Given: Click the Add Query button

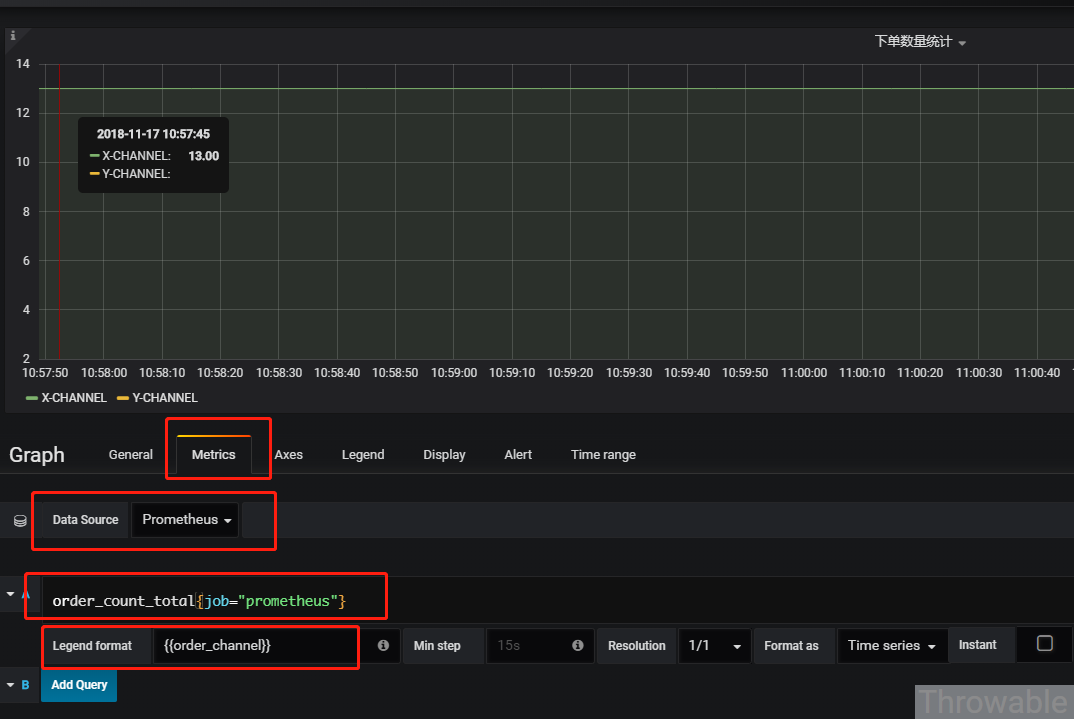Looking at the screenshot, I should pyautogui.click(x=79, y=685).
